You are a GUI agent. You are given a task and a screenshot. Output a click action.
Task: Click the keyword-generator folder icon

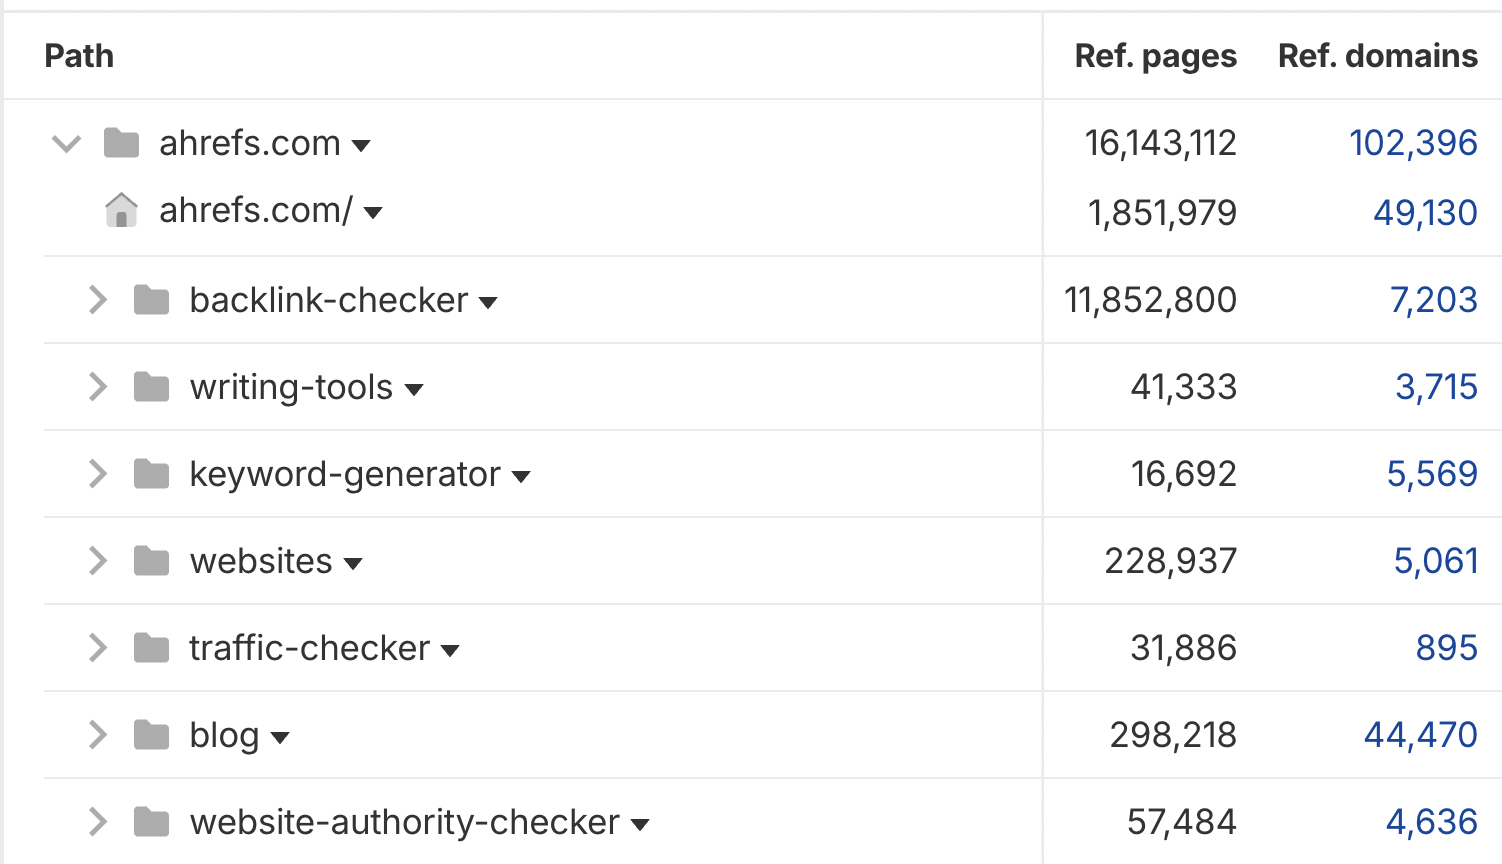click(x=152, y=473)
